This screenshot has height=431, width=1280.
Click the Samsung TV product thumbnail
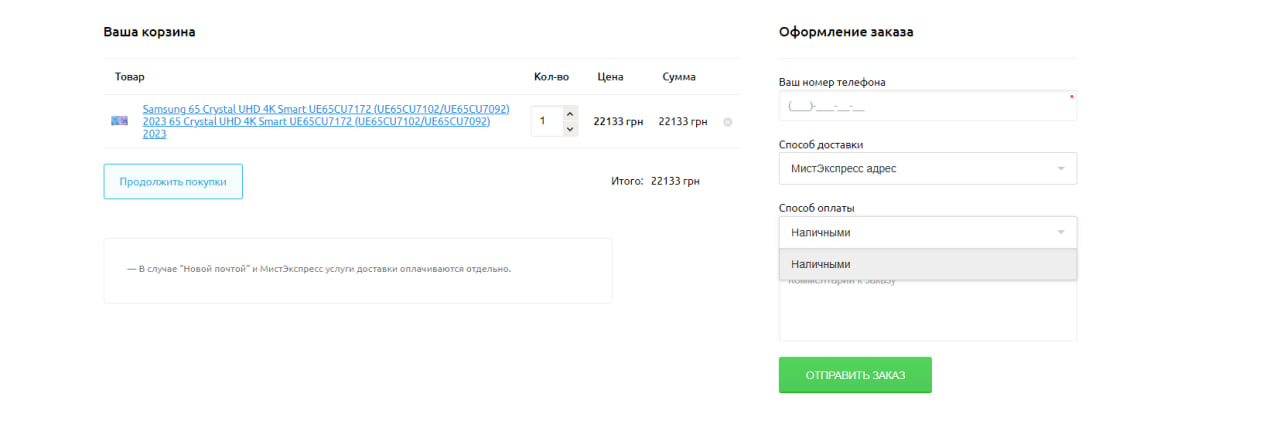tap(119, 121)
